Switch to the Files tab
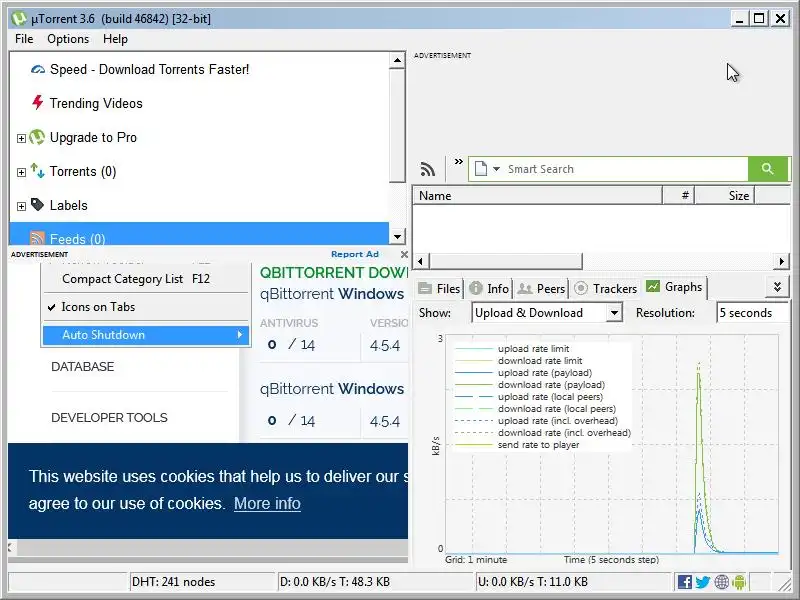 [x=439, y=289]
